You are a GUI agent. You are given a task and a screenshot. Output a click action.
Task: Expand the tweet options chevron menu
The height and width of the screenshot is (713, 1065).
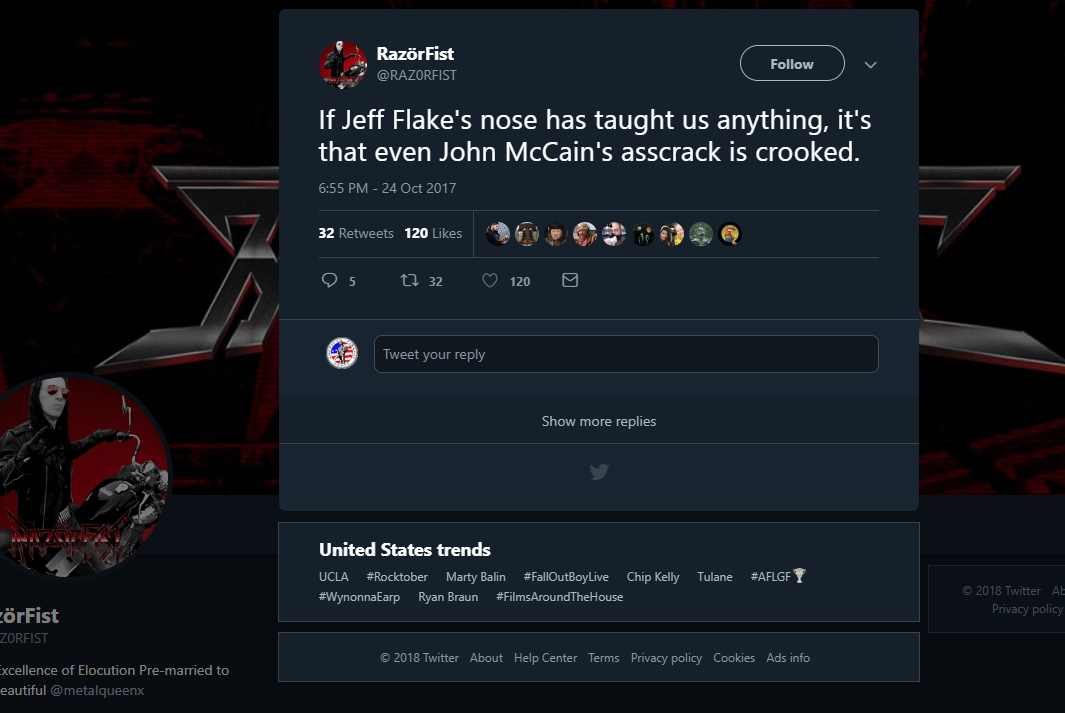[x=870, y=65]
